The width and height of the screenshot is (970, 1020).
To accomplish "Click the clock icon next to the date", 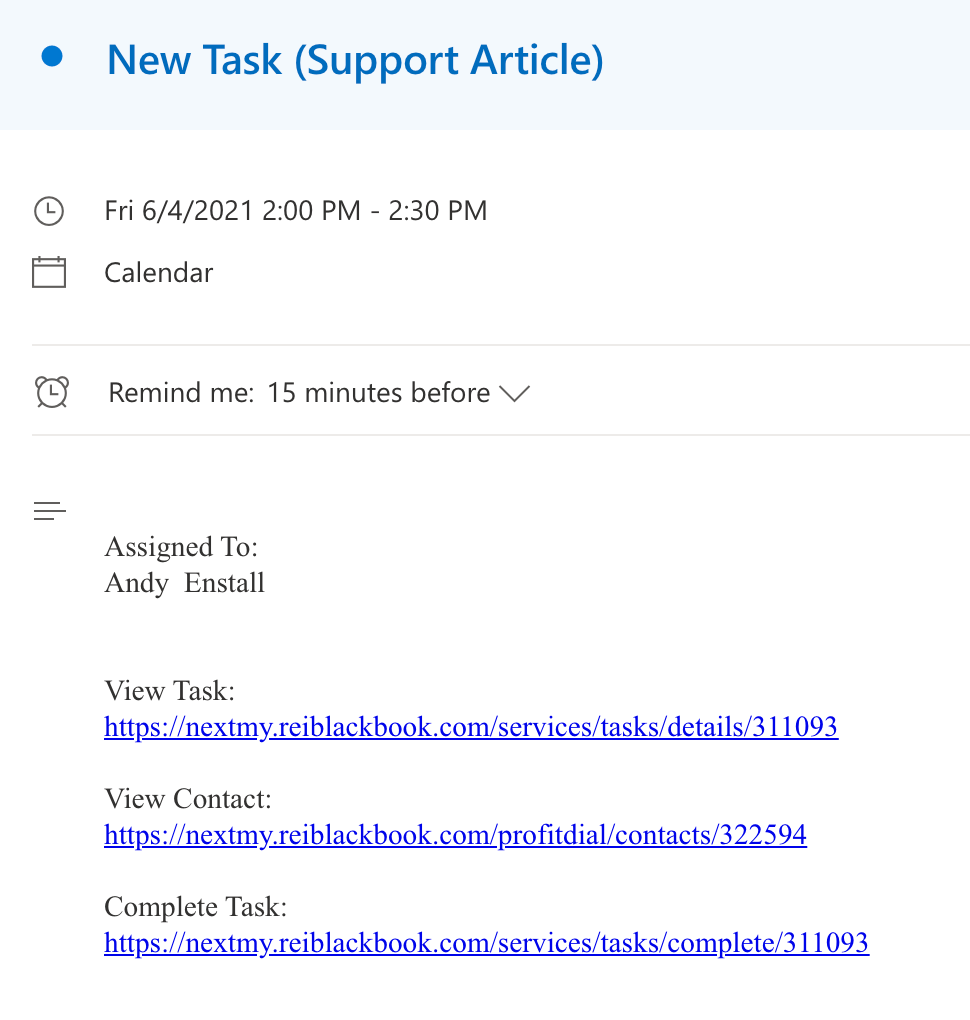I will [x=49, y=211].
